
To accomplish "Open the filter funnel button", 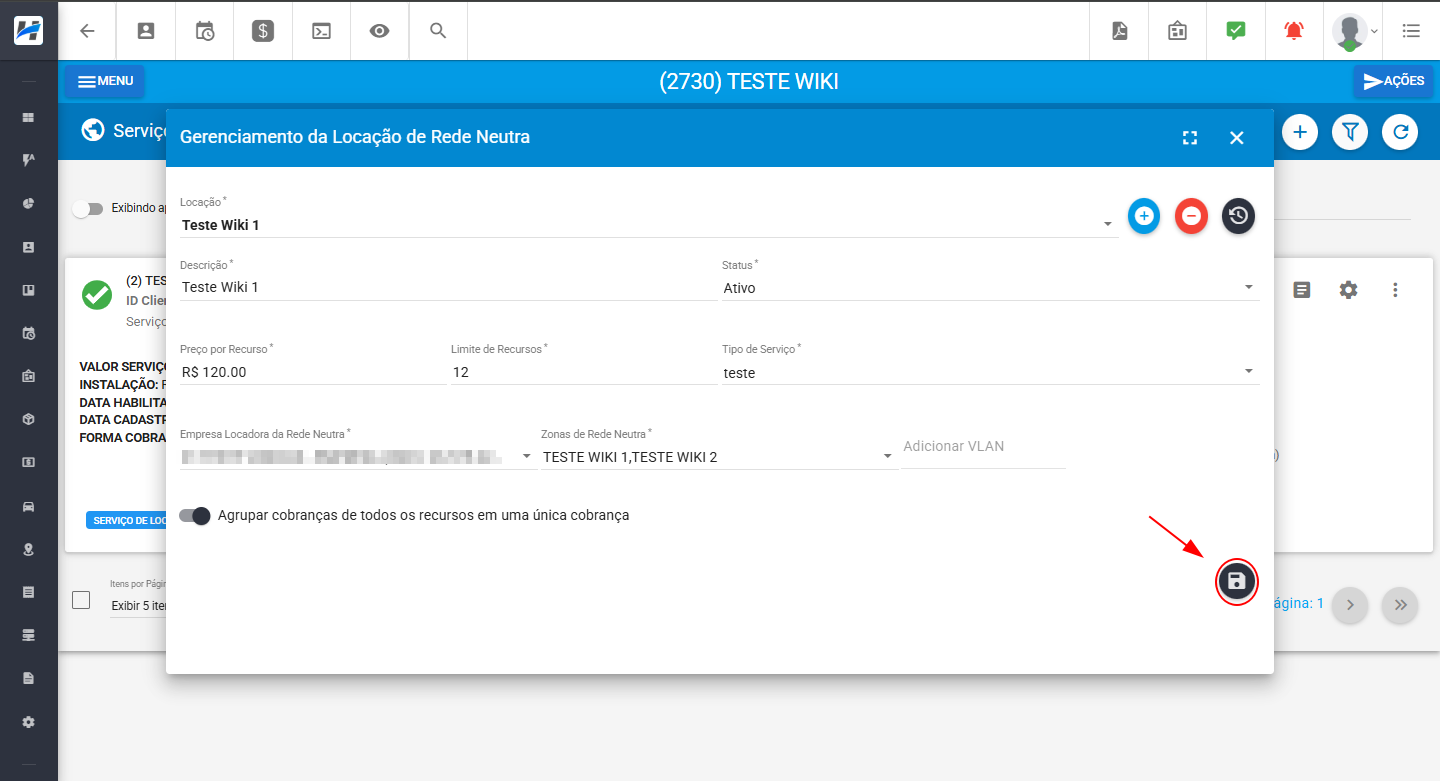I will tap(1350, 132).
